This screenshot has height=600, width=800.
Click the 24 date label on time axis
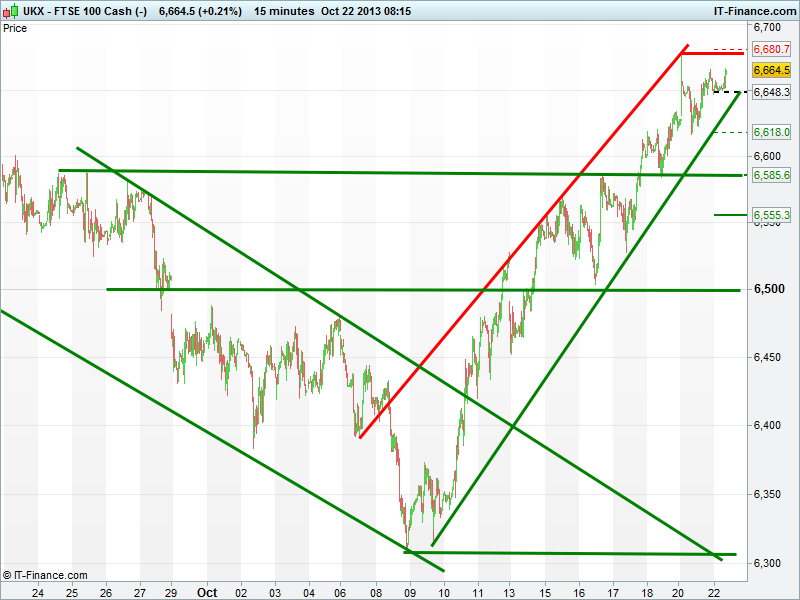(x=38, y=593)
